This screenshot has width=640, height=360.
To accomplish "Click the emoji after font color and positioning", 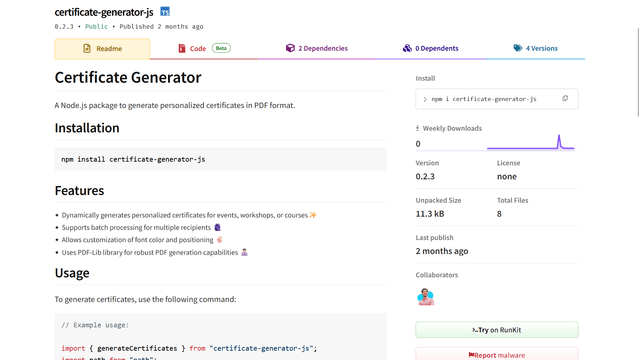I will tap(220, 240).
